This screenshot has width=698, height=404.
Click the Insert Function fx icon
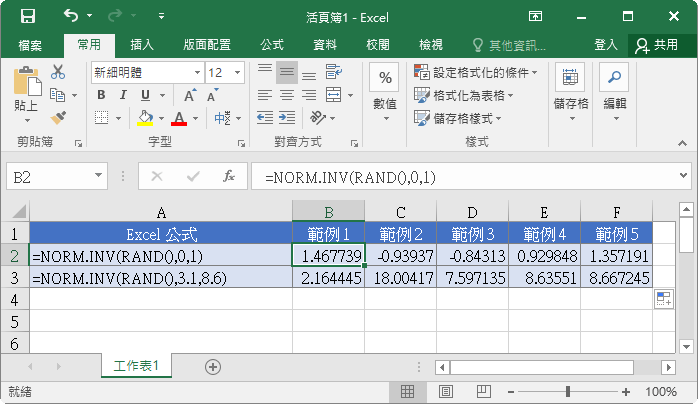[229, 177]
